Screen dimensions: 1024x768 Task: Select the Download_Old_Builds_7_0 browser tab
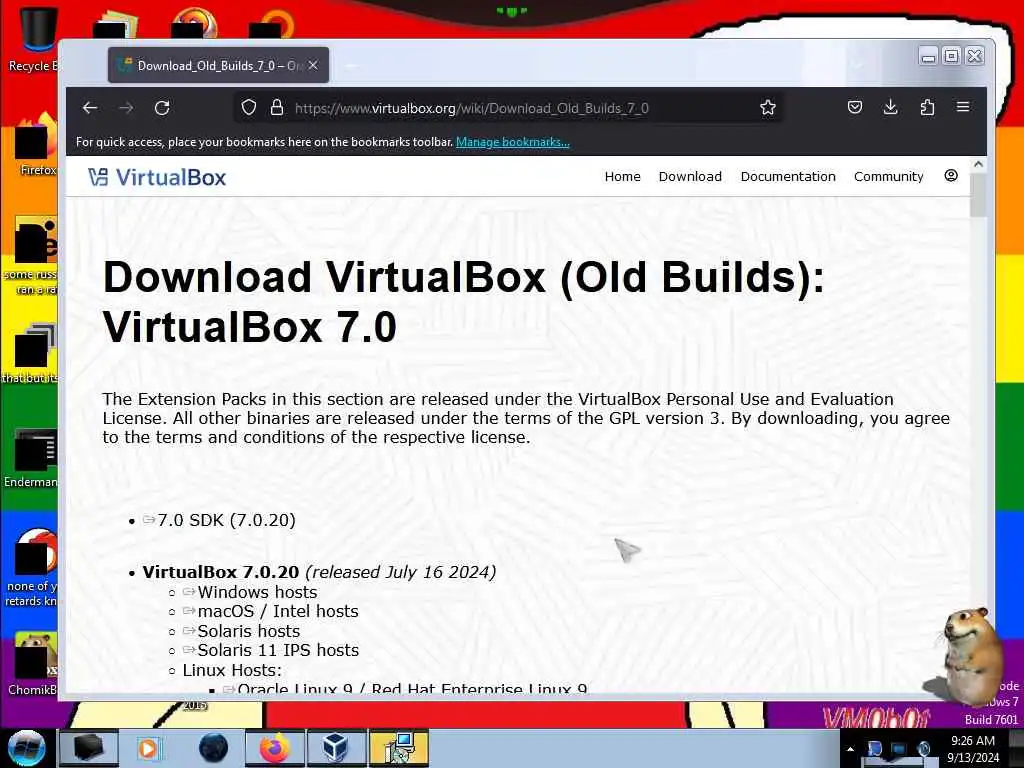218,65
